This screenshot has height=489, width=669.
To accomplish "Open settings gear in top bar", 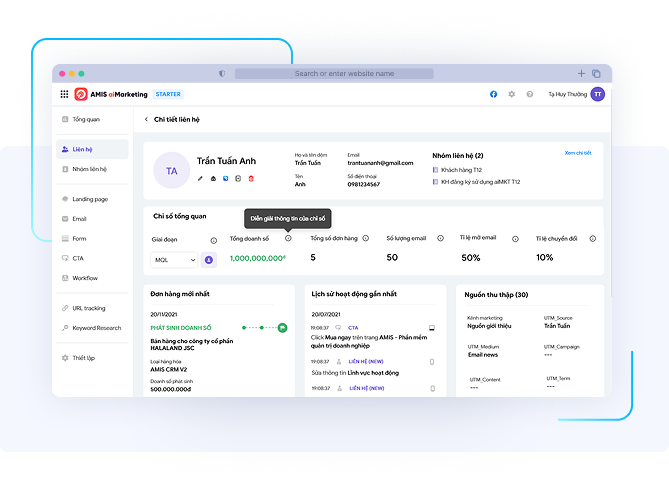I will tap(511, 94).
